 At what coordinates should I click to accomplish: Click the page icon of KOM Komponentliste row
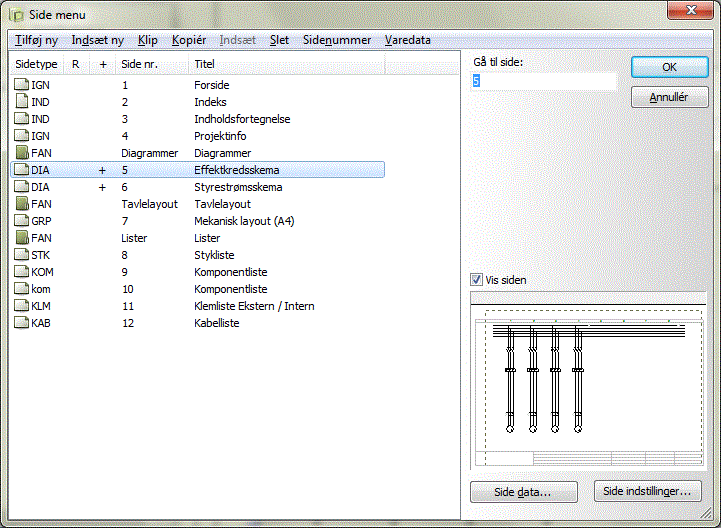(x=21, y=272)
